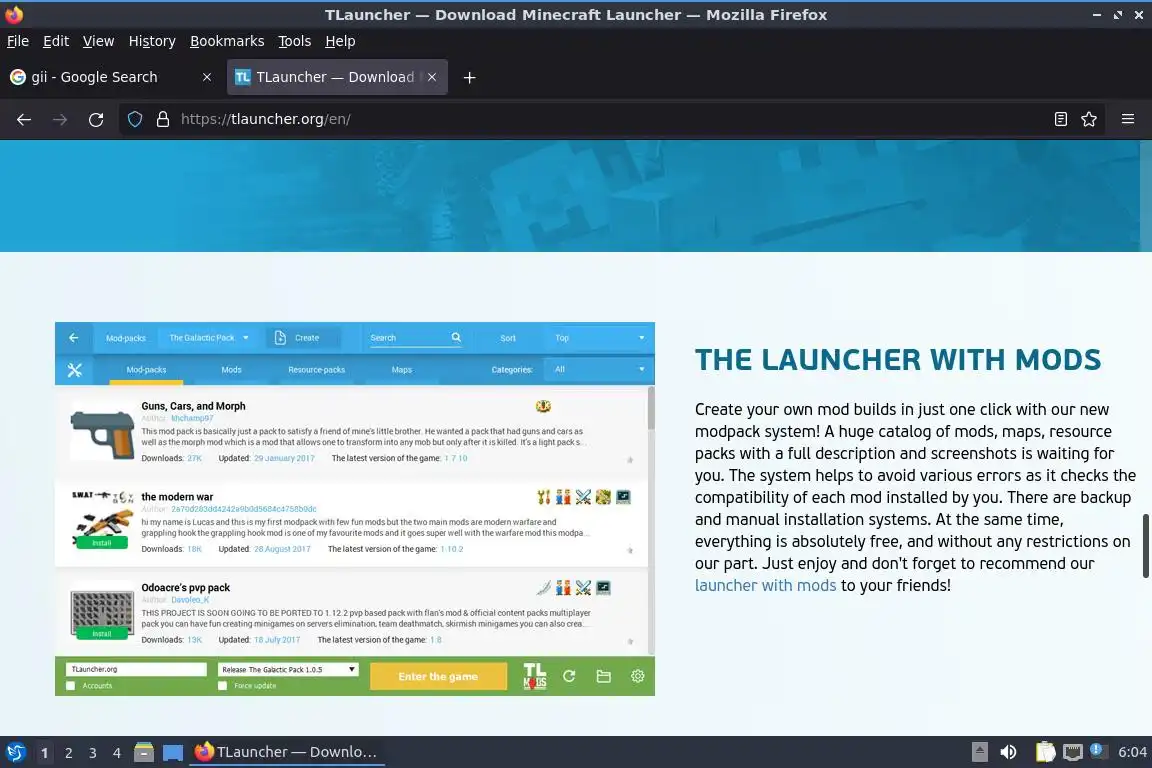Select the underlined Mod-packs tab

point(146,370)
